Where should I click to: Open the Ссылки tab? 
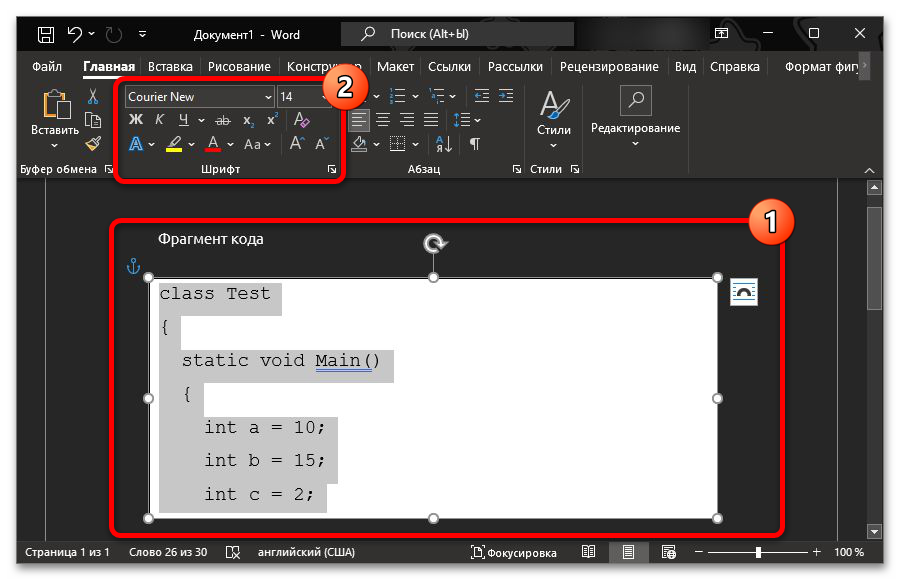pyautogui.click(x=449, y=67)
